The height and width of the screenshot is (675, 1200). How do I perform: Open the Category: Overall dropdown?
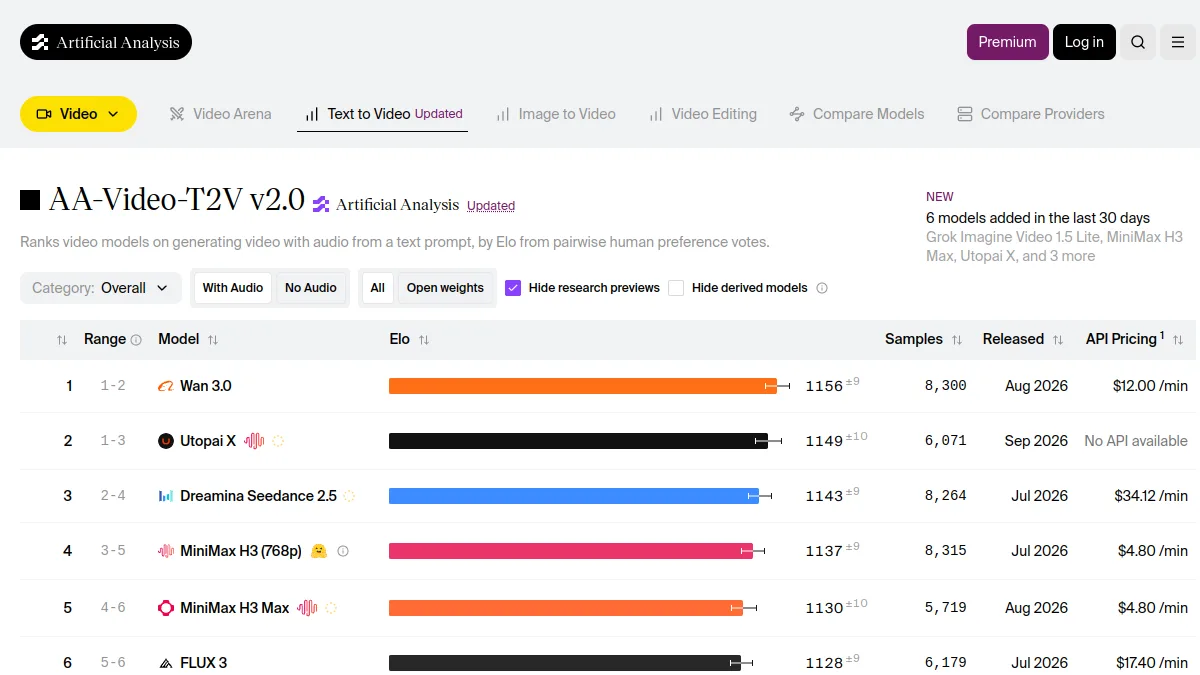pyautogui.click(x=101, y=288)
